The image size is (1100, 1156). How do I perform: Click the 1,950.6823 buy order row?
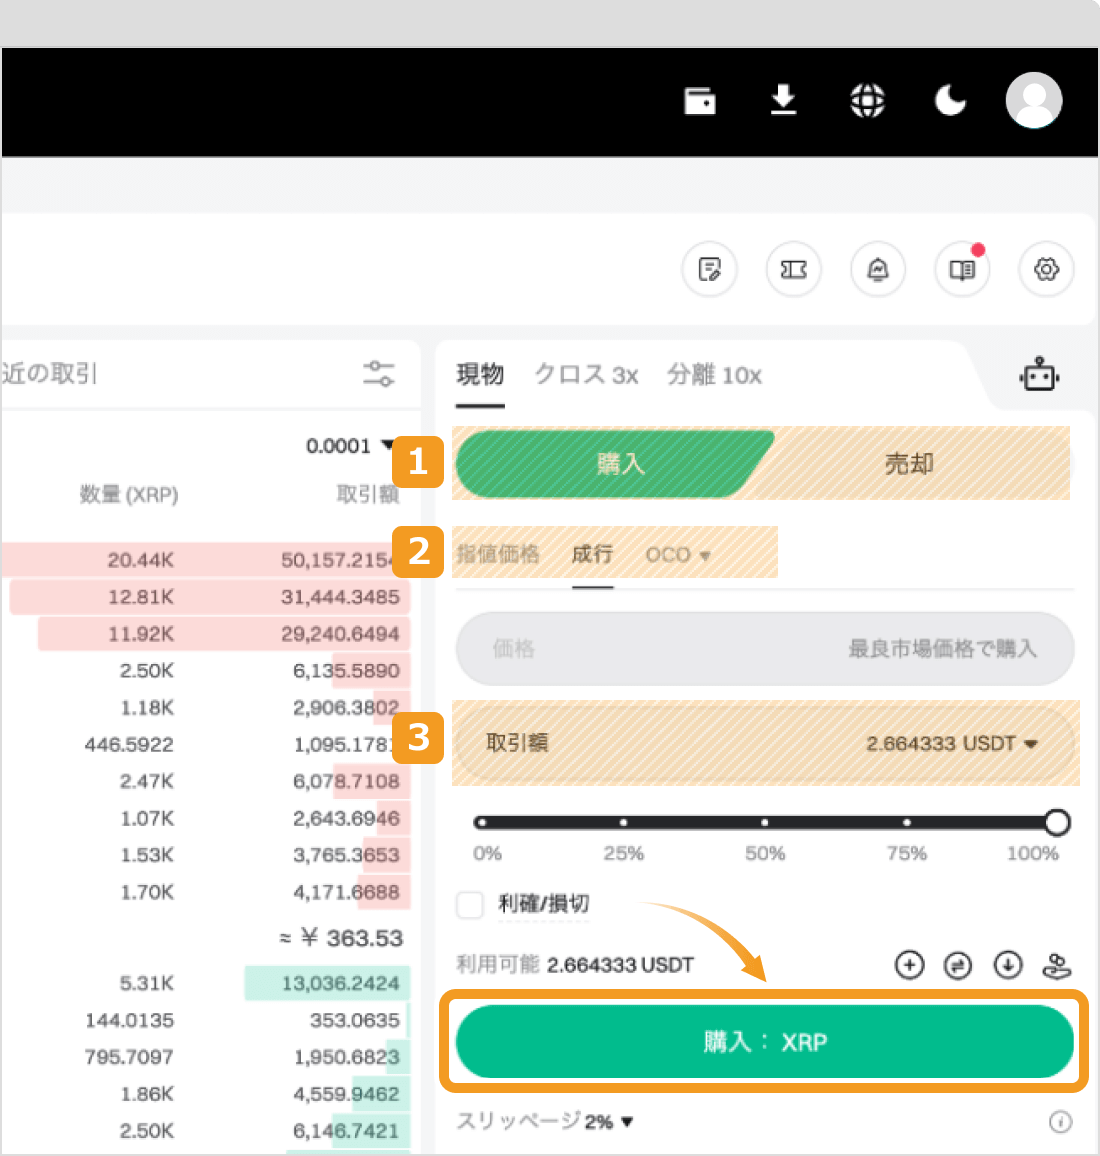[x=205, y=1056]
